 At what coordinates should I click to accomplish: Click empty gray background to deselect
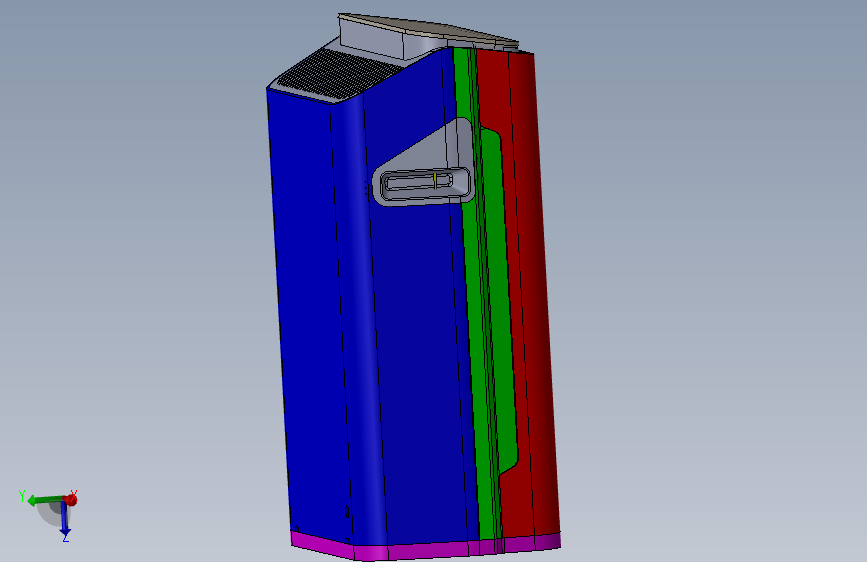[691, 277]
